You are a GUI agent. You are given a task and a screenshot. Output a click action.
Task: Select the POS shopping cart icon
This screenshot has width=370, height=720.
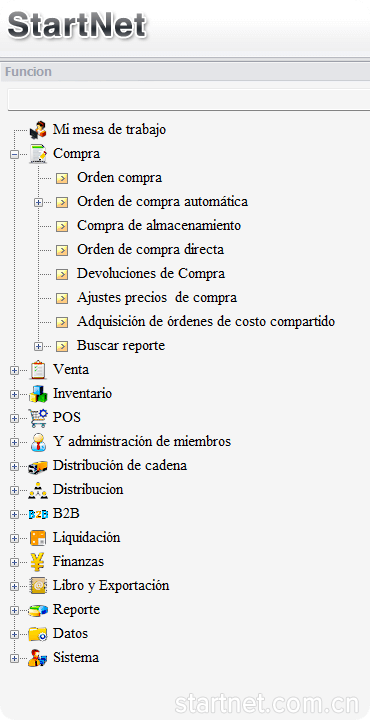(38, 418)
